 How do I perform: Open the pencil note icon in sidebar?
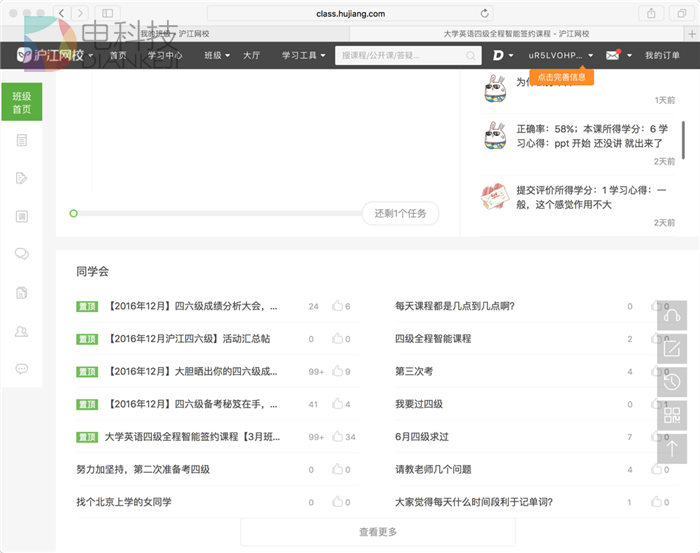(x=21, y=178)
